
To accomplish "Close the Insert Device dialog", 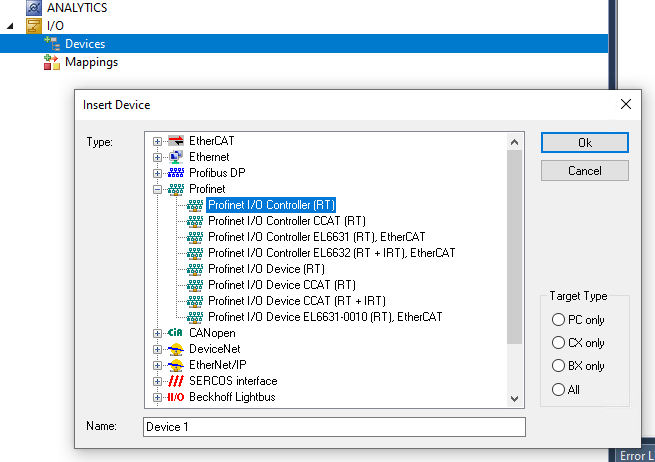I will coord(625,104).
